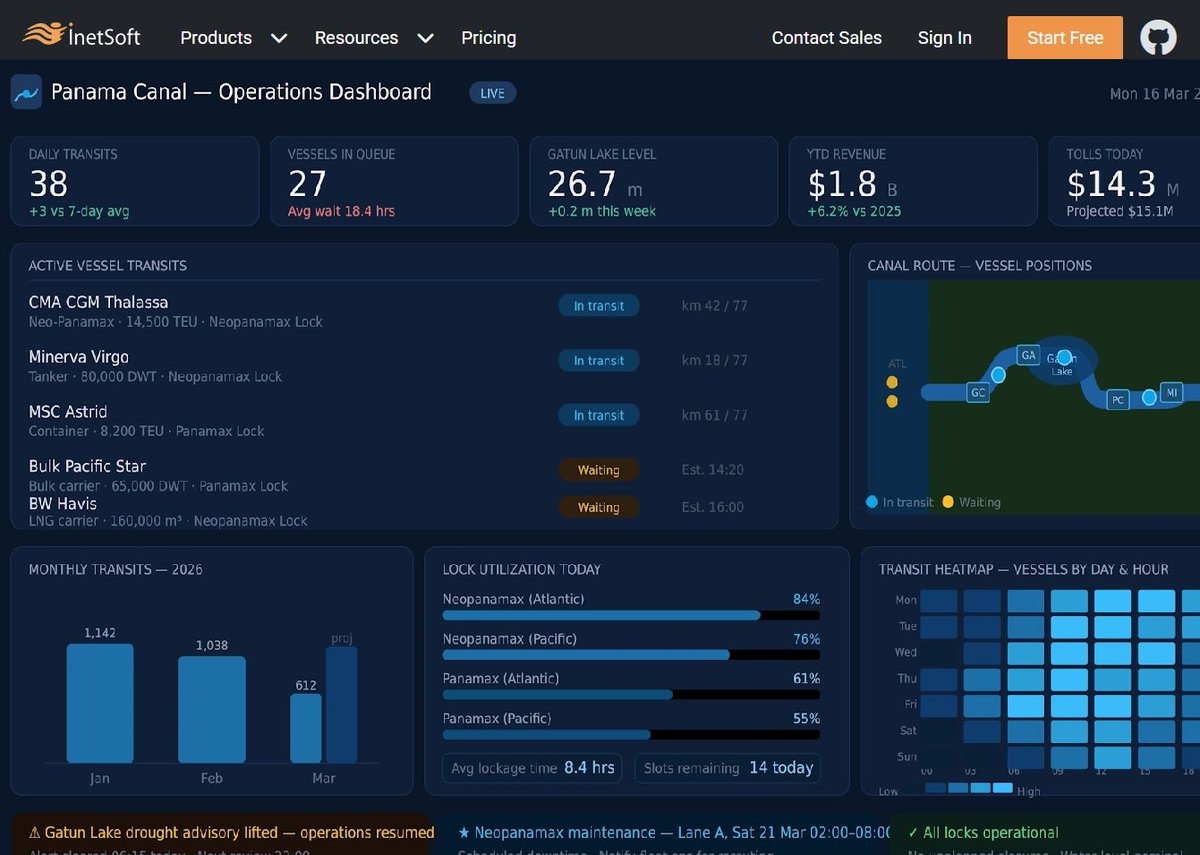Click the InetSoft logo

[x=81, y=37]
